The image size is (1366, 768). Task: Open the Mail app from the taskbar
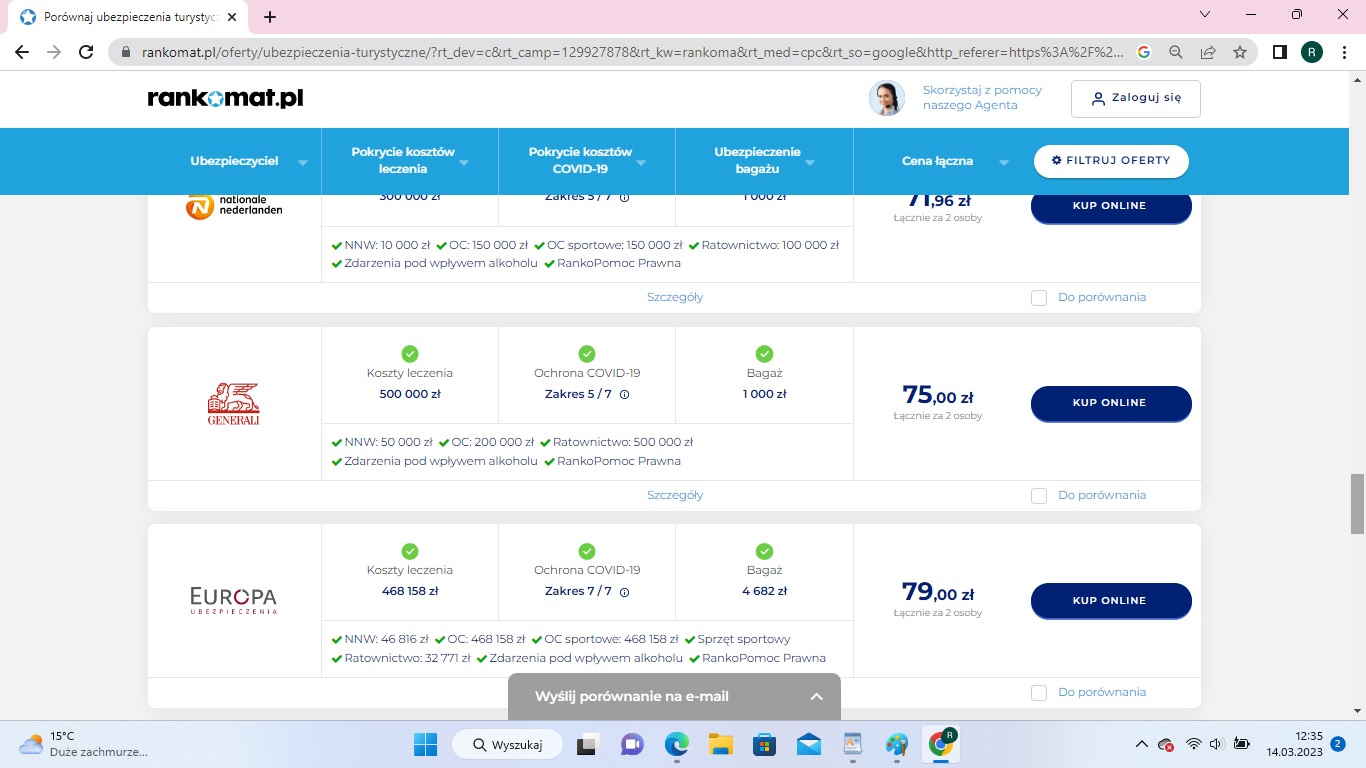coord(809,744)
